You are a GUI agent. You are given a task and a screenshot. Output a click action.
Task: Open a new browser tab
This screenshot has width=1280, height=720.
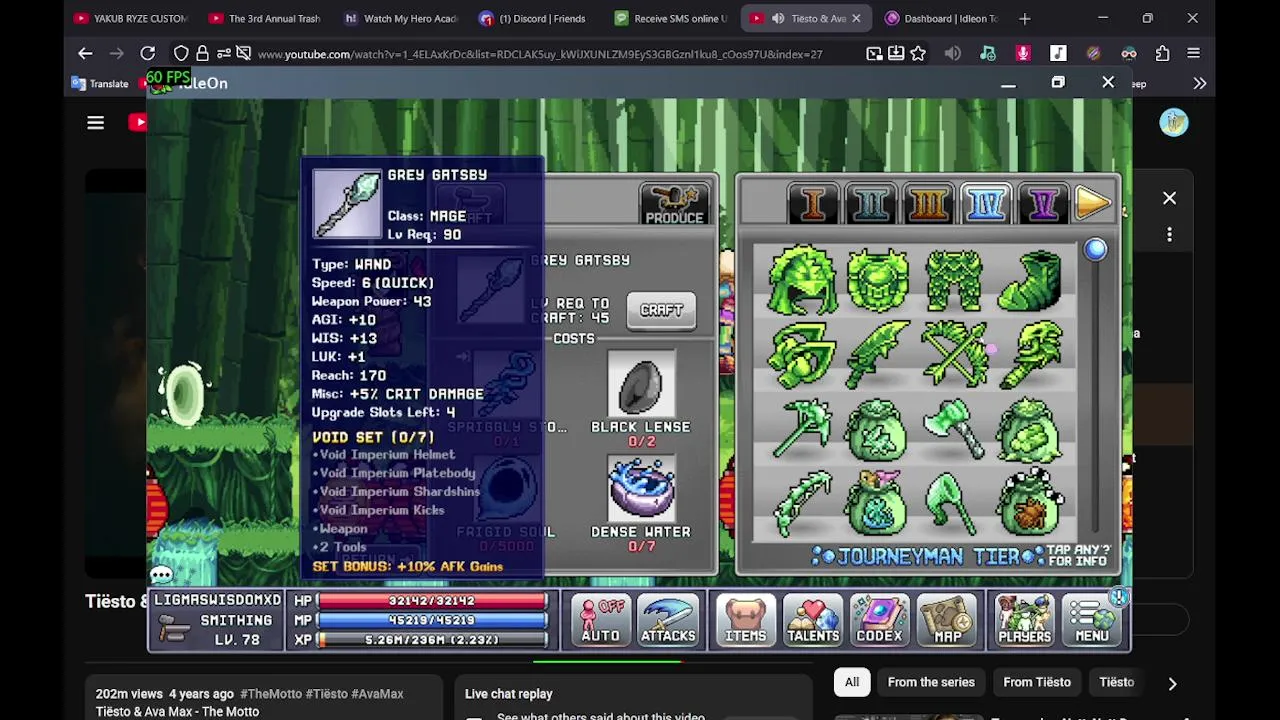point(1024,18)
